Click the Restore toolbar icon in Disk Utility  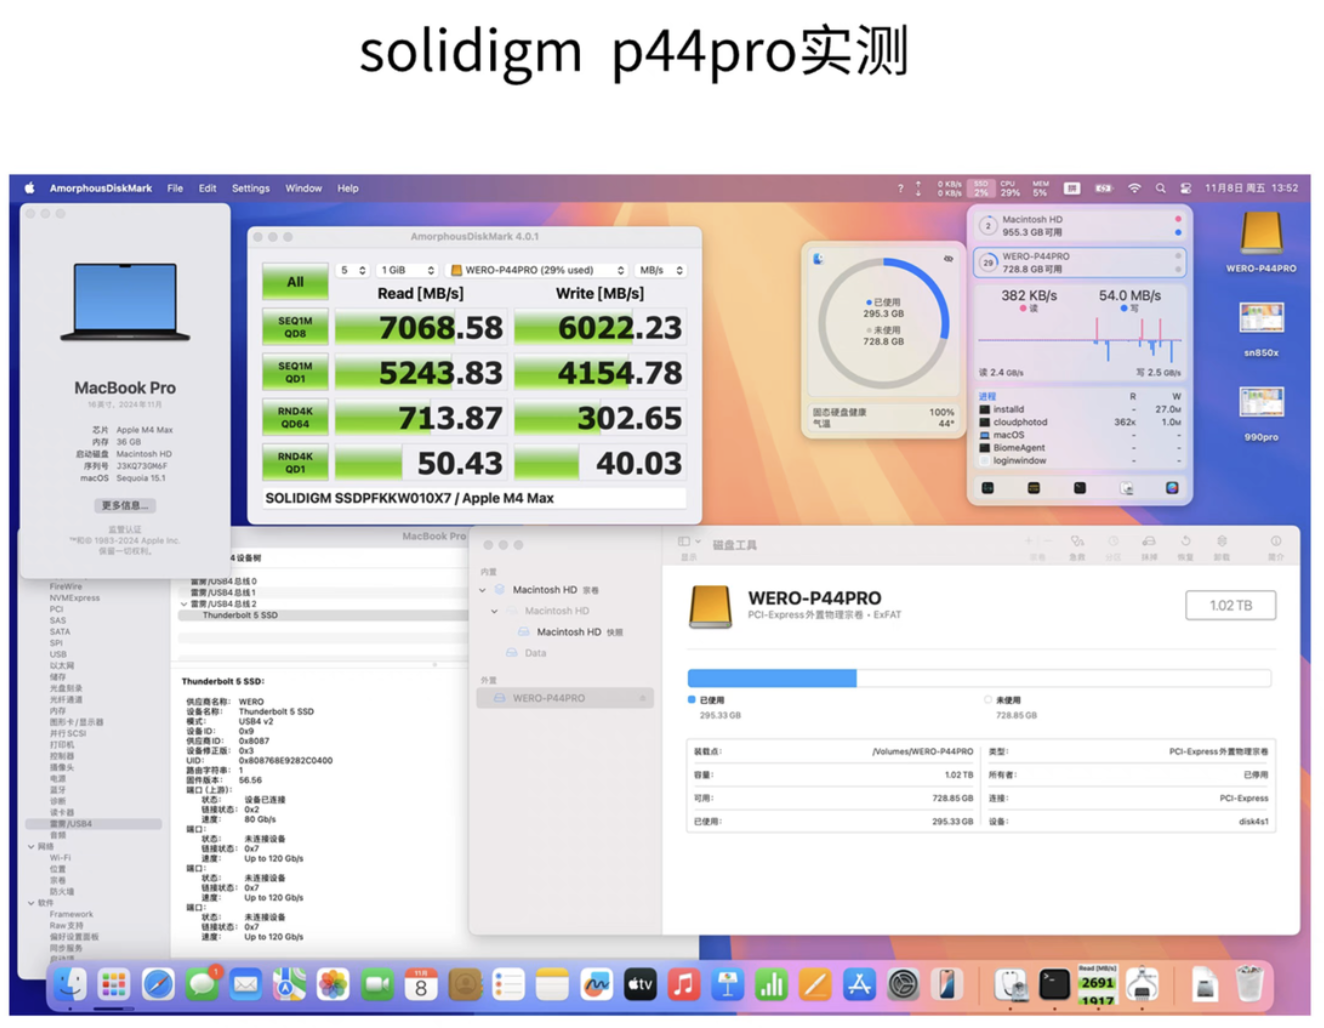click(x=1185, y=541)
